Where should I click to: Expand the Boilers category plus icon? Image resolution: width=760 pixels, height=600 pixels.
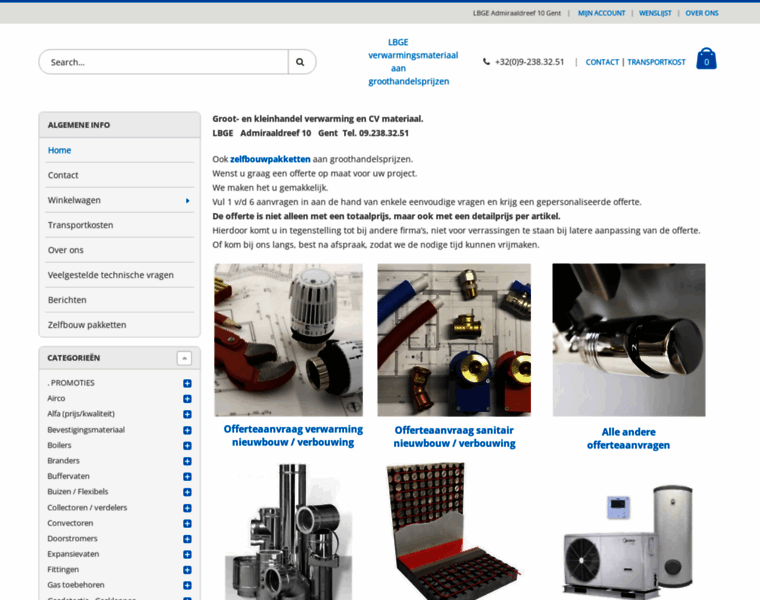pyautogui.click(x=187, y=445)
